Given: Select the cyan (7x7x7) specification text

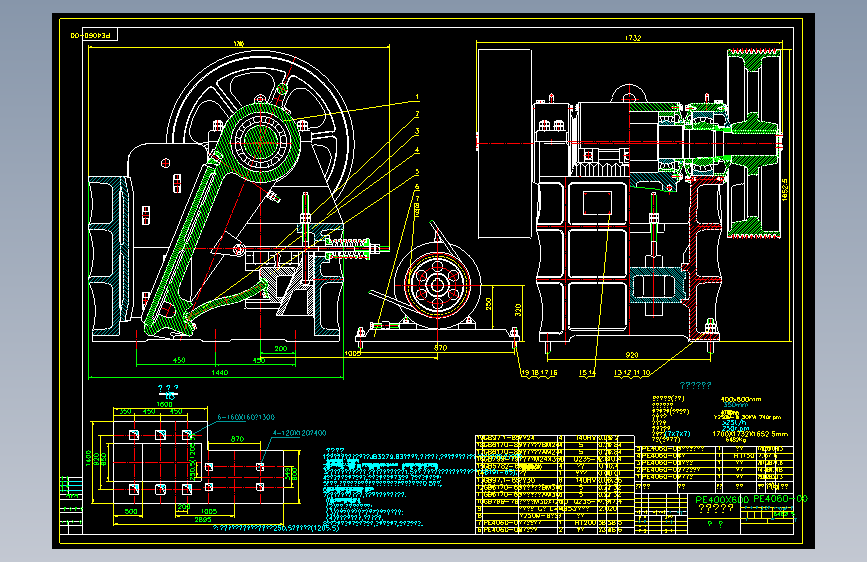Looking at the screenshot, I should (676, 434).
